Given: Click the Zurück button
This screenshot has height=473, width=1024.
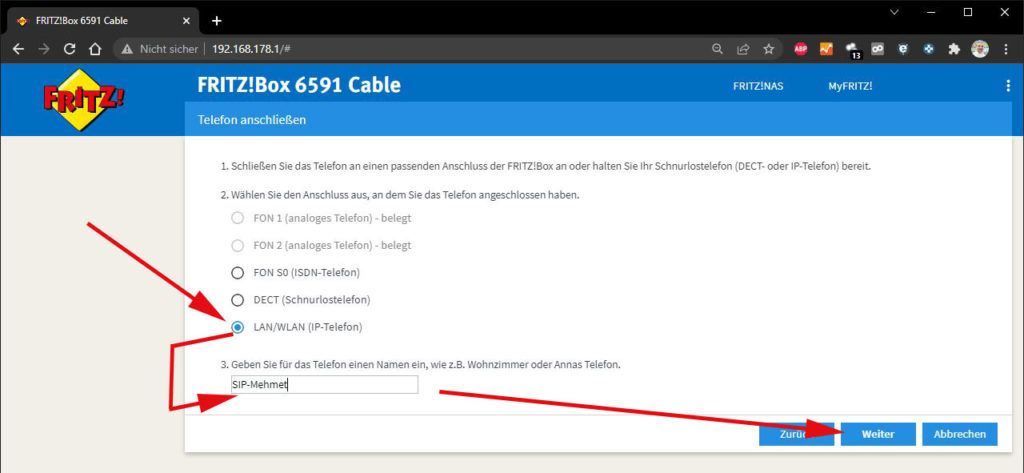Looking at the screenshot, I should [796, 434].
